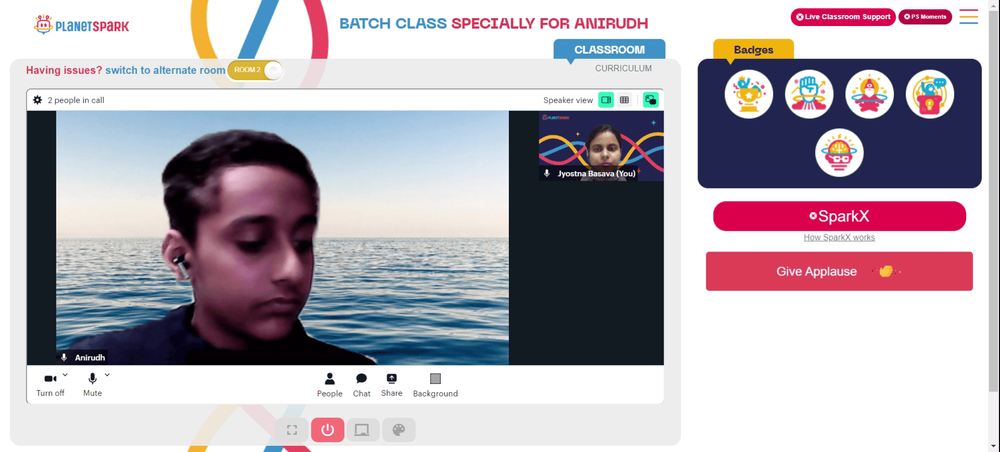Open Live Classroom Support

tap(843, 17)
